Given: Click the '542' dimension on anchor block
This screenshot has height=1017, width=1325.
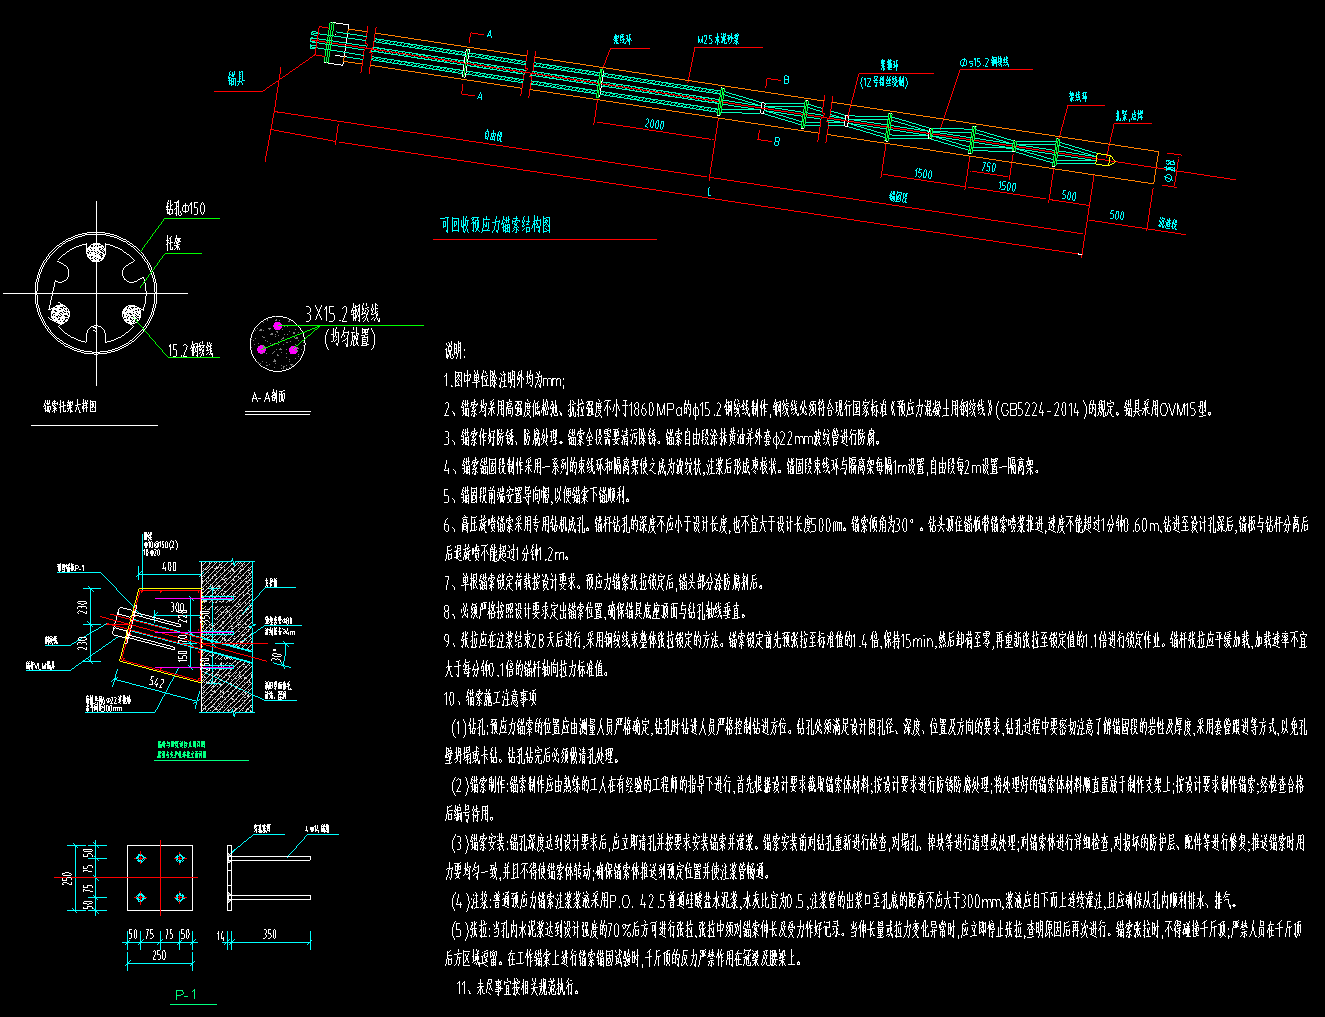Looking at the screenshot, I should pos(156,682).
